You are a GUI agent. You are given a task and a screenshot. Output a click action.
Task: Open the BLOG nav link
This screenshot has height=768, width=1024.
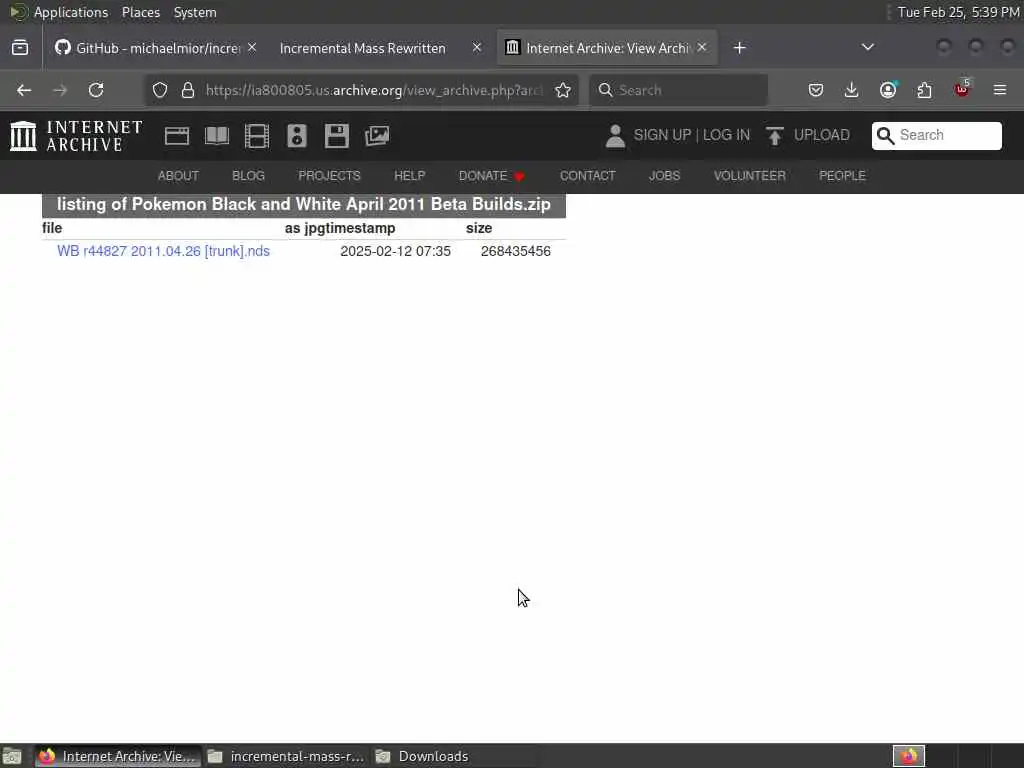point(248,176)
